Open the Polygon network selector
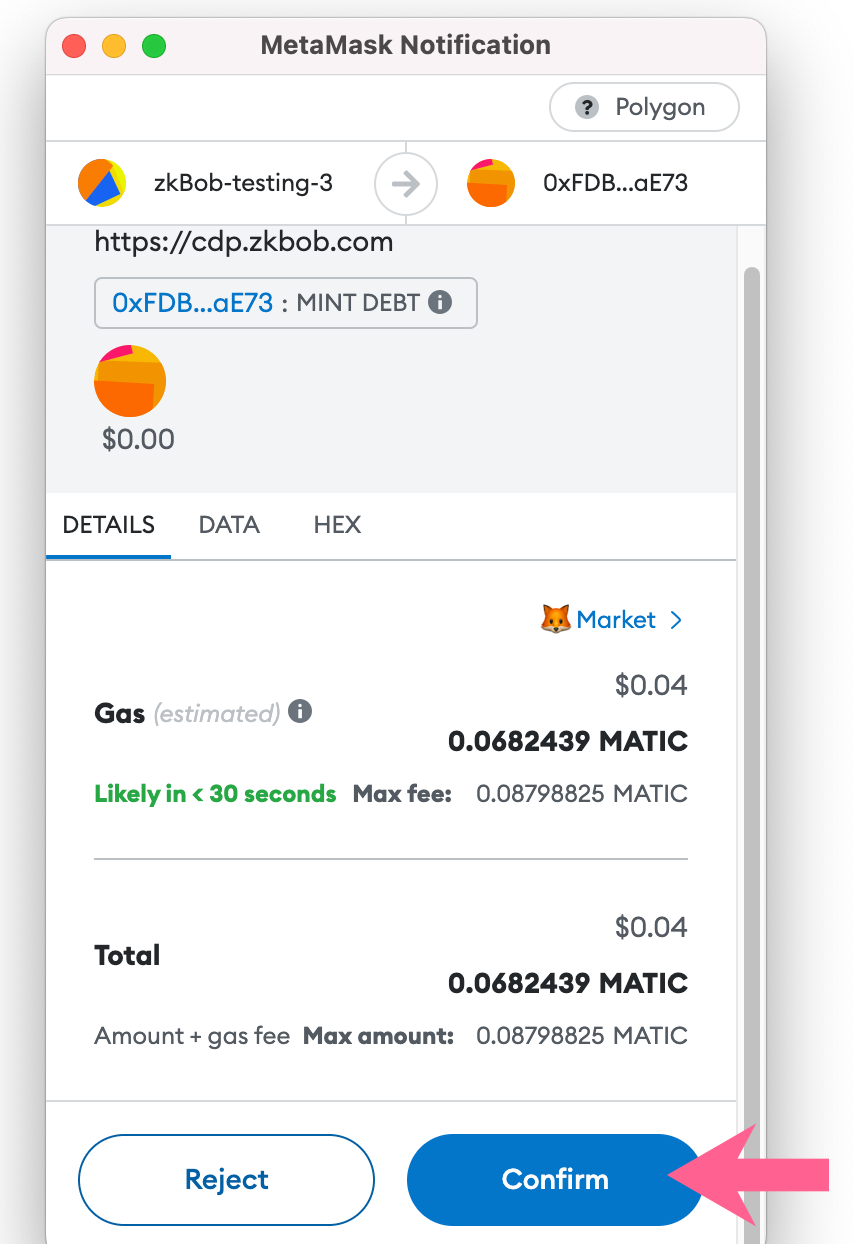Viewport: 854px width, 1244px height. click(x=644, y=107)
